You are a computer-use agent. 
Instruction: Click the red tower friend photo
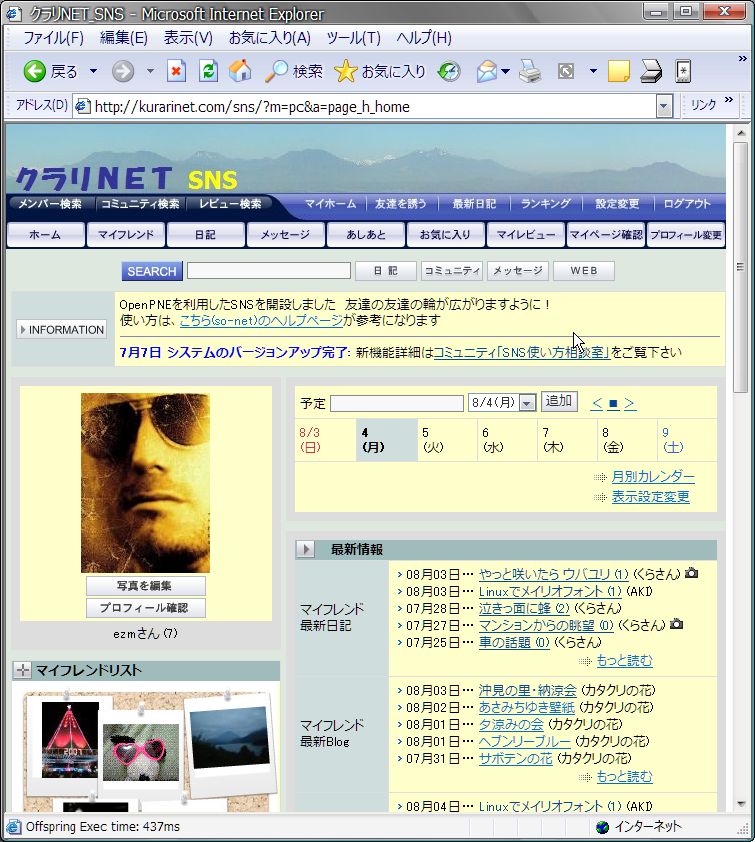(x=70, y=739)
